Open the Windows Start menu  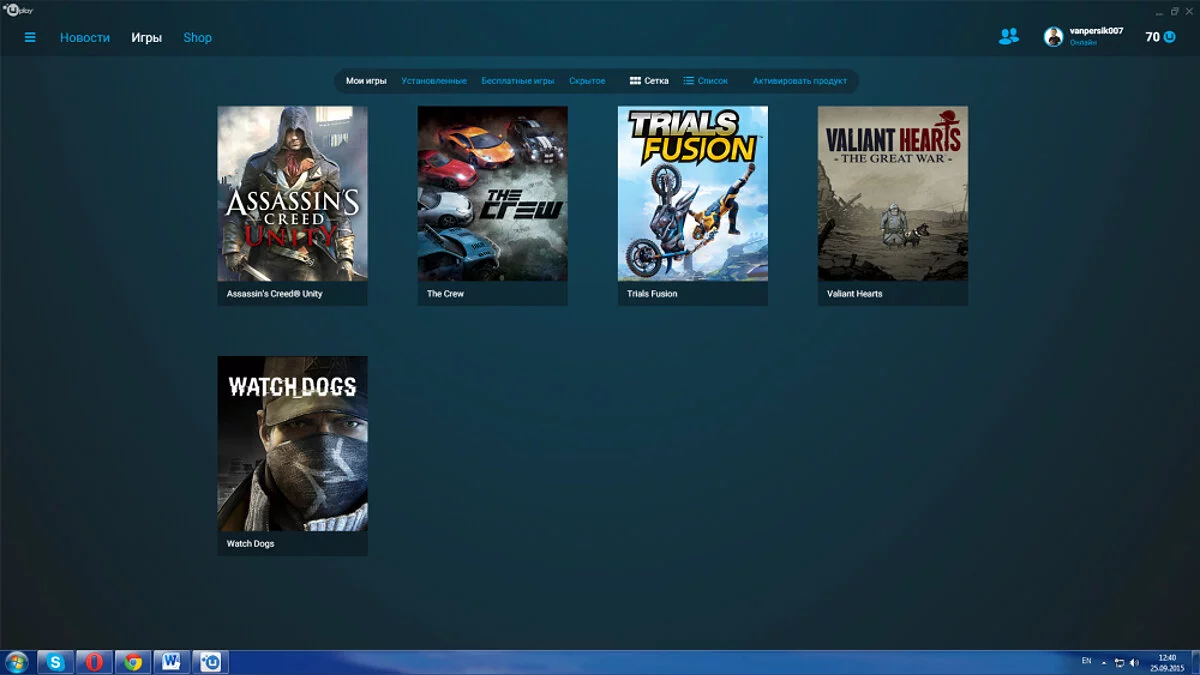[17, 662]
